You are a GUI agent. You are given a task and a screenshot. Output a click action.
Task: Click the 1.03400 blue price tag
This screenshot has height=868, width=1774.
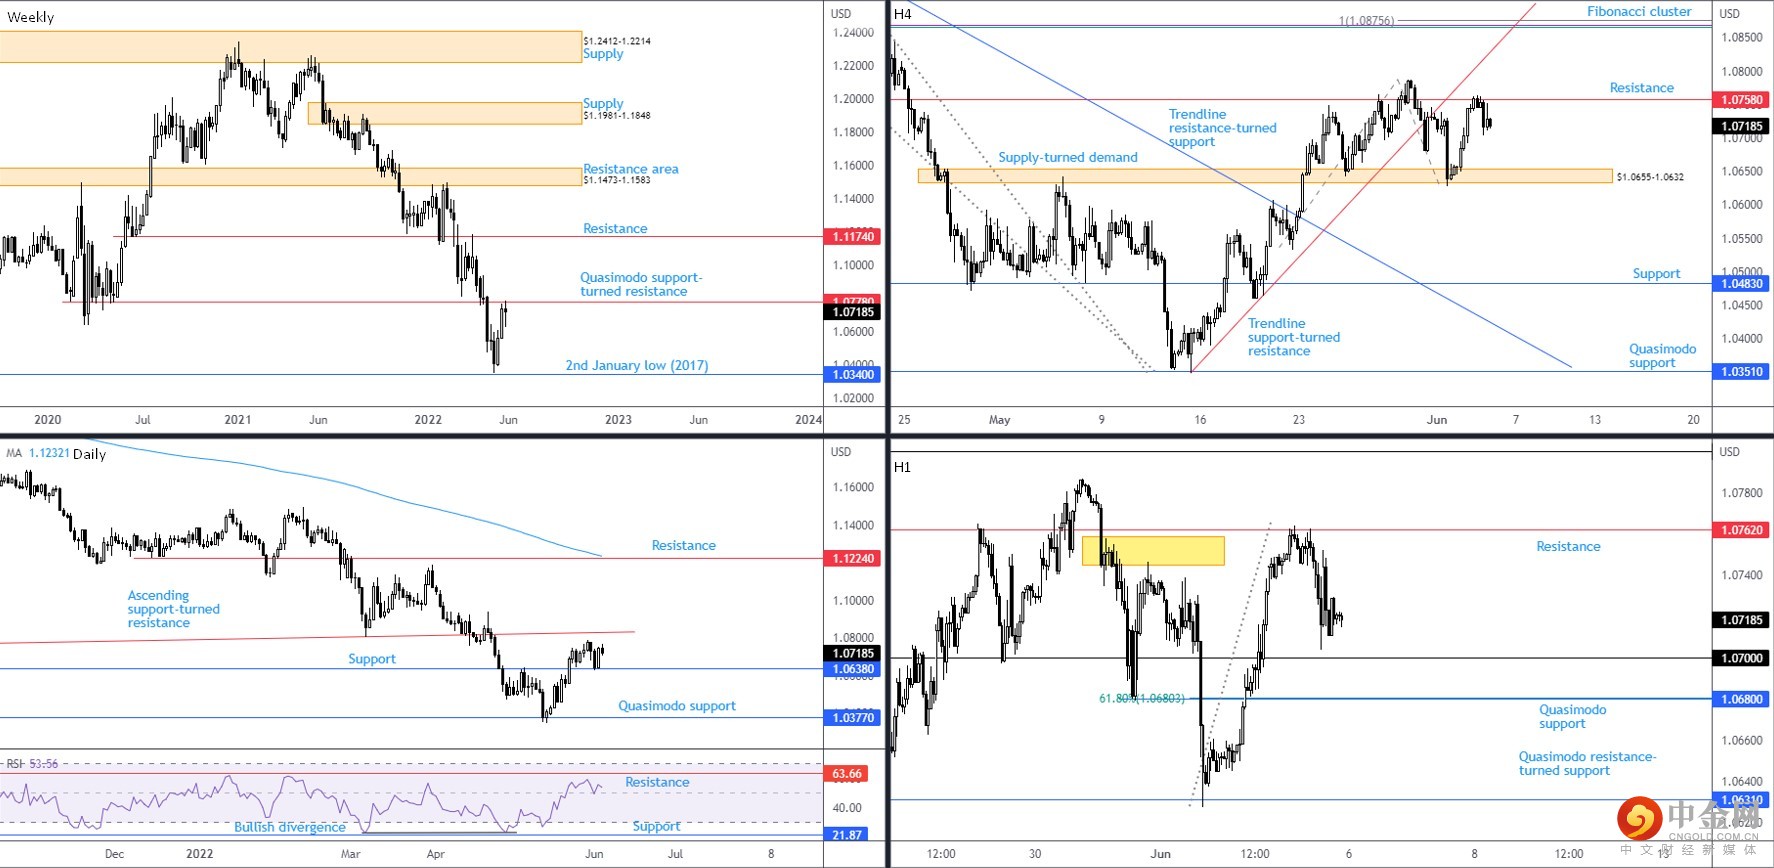(x=853, y=375)
